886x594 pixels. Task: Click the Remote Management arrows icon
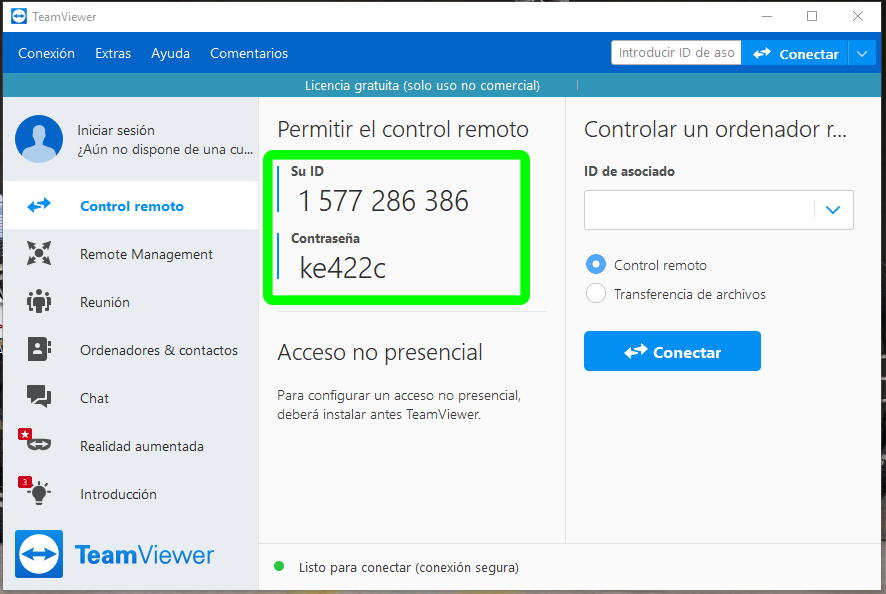click(x=39, y=253)
